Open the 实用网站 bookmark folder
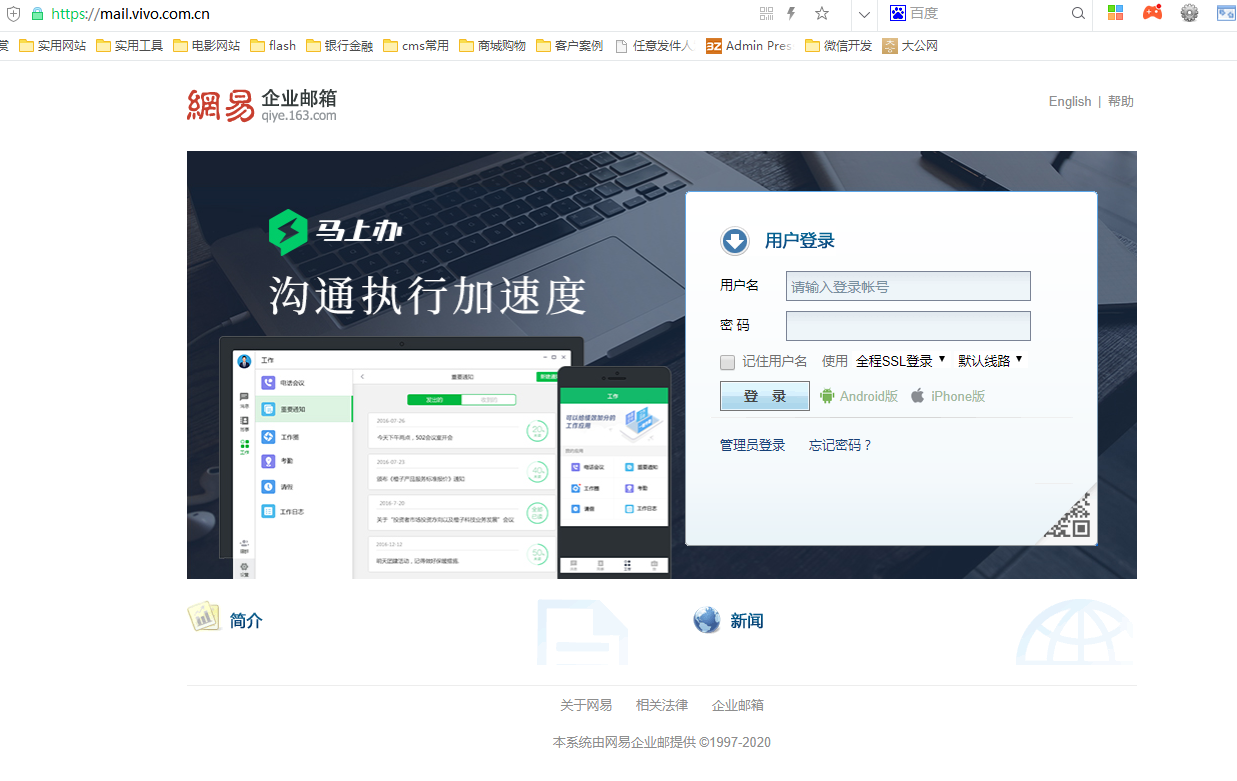Image resolution: width=1237 pixels, height=781 pixels. [53, 45]
